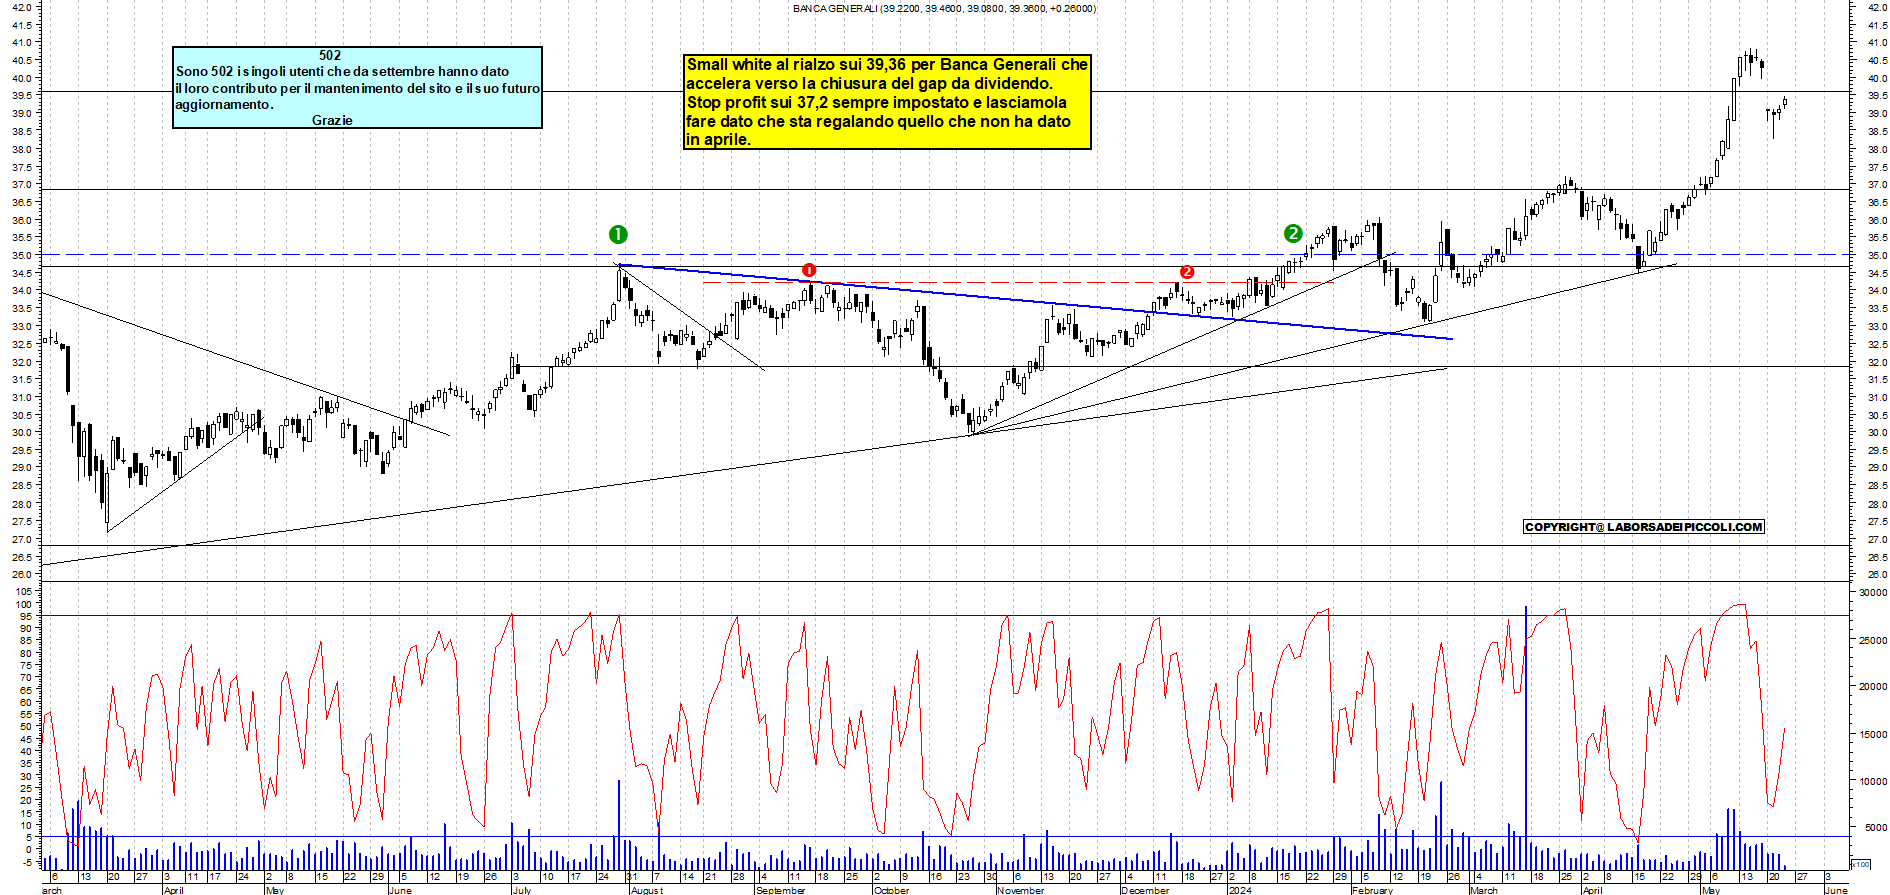Click the 'November' month label on time axis

1021,890
